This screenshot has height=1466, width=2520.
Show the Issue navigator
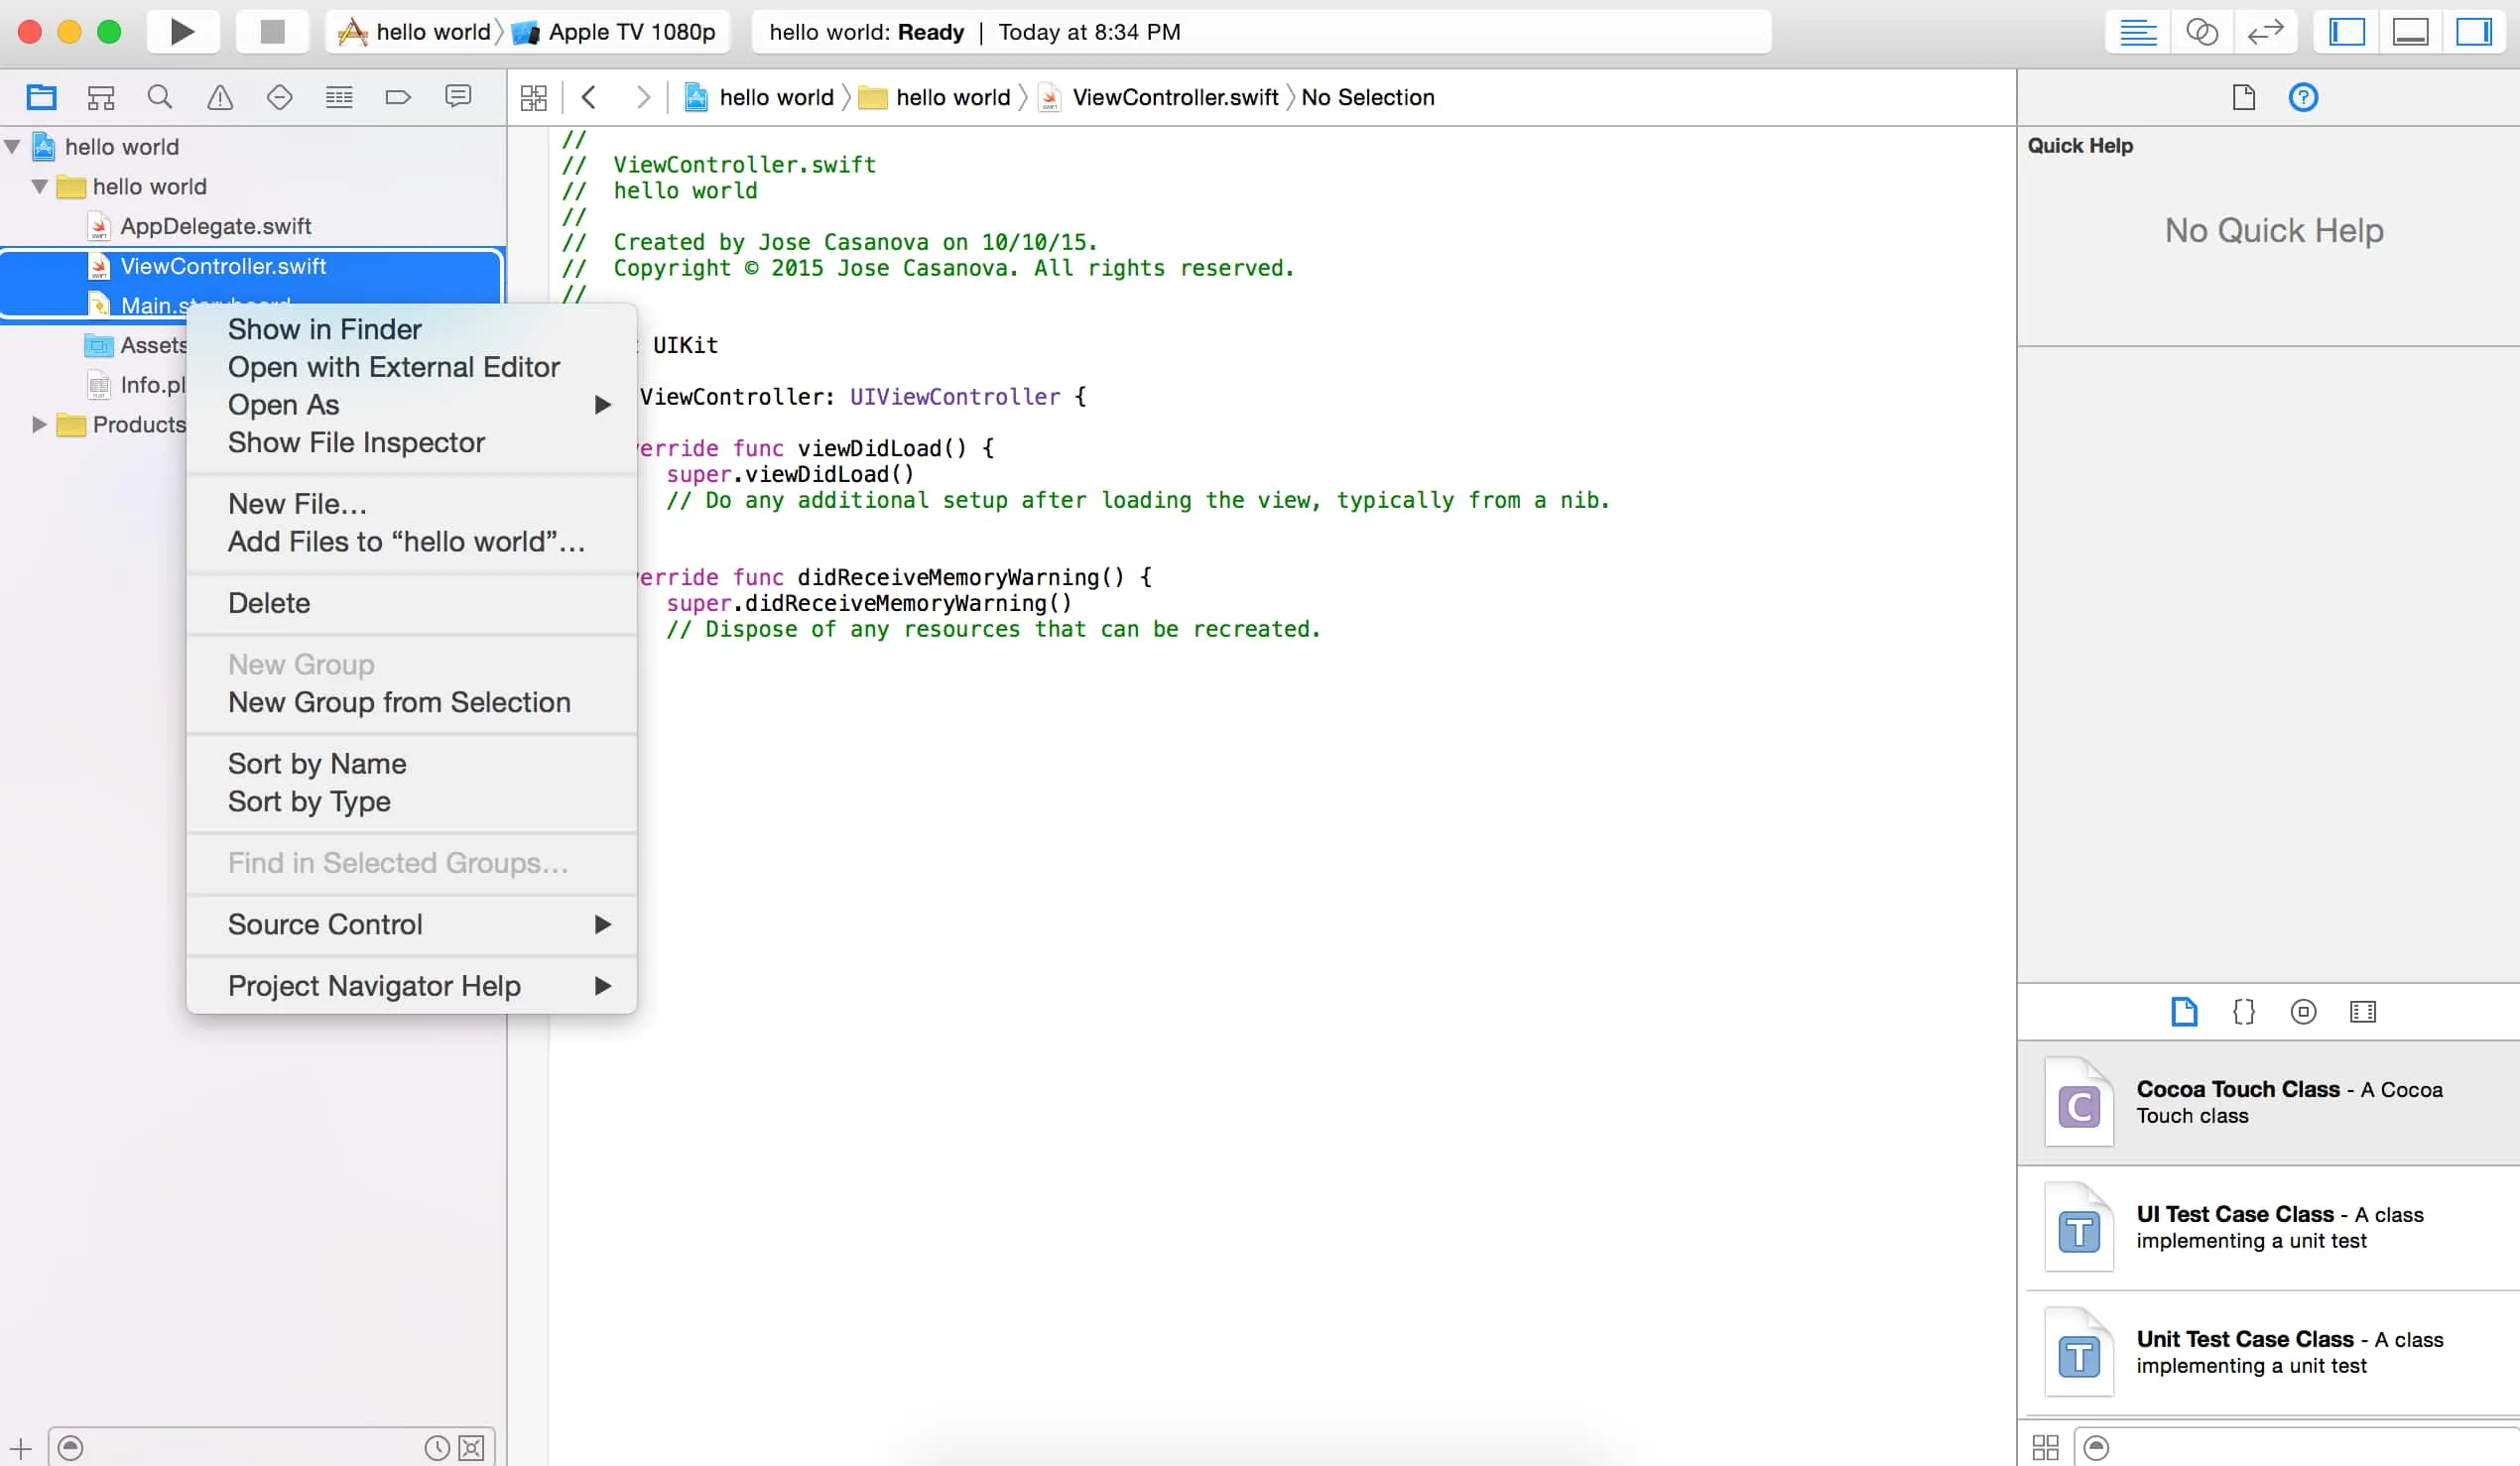click(220, 97)
